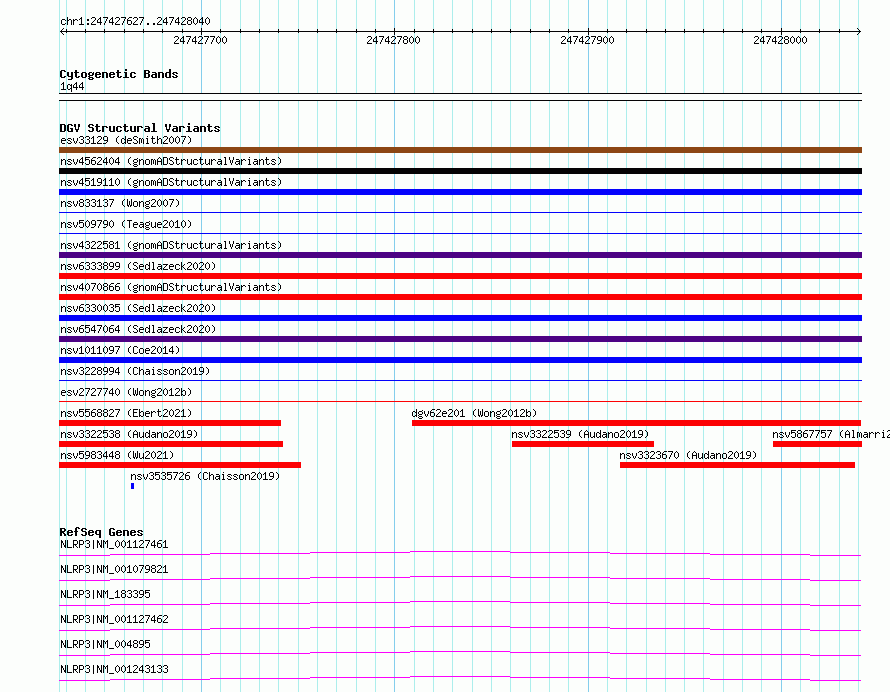The height and width of the screenshot is (692, 890).
Task: Click the right arrowhead of the ruler
Action: pos(859,31)
